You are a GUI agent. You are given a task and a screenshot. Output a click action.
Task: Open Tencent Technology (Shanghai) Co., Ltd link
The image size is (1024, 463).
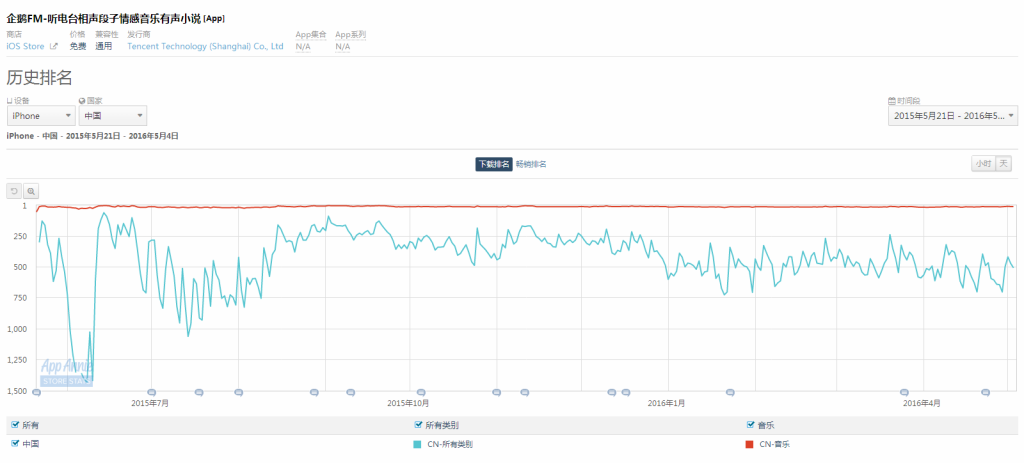[205, 46]
